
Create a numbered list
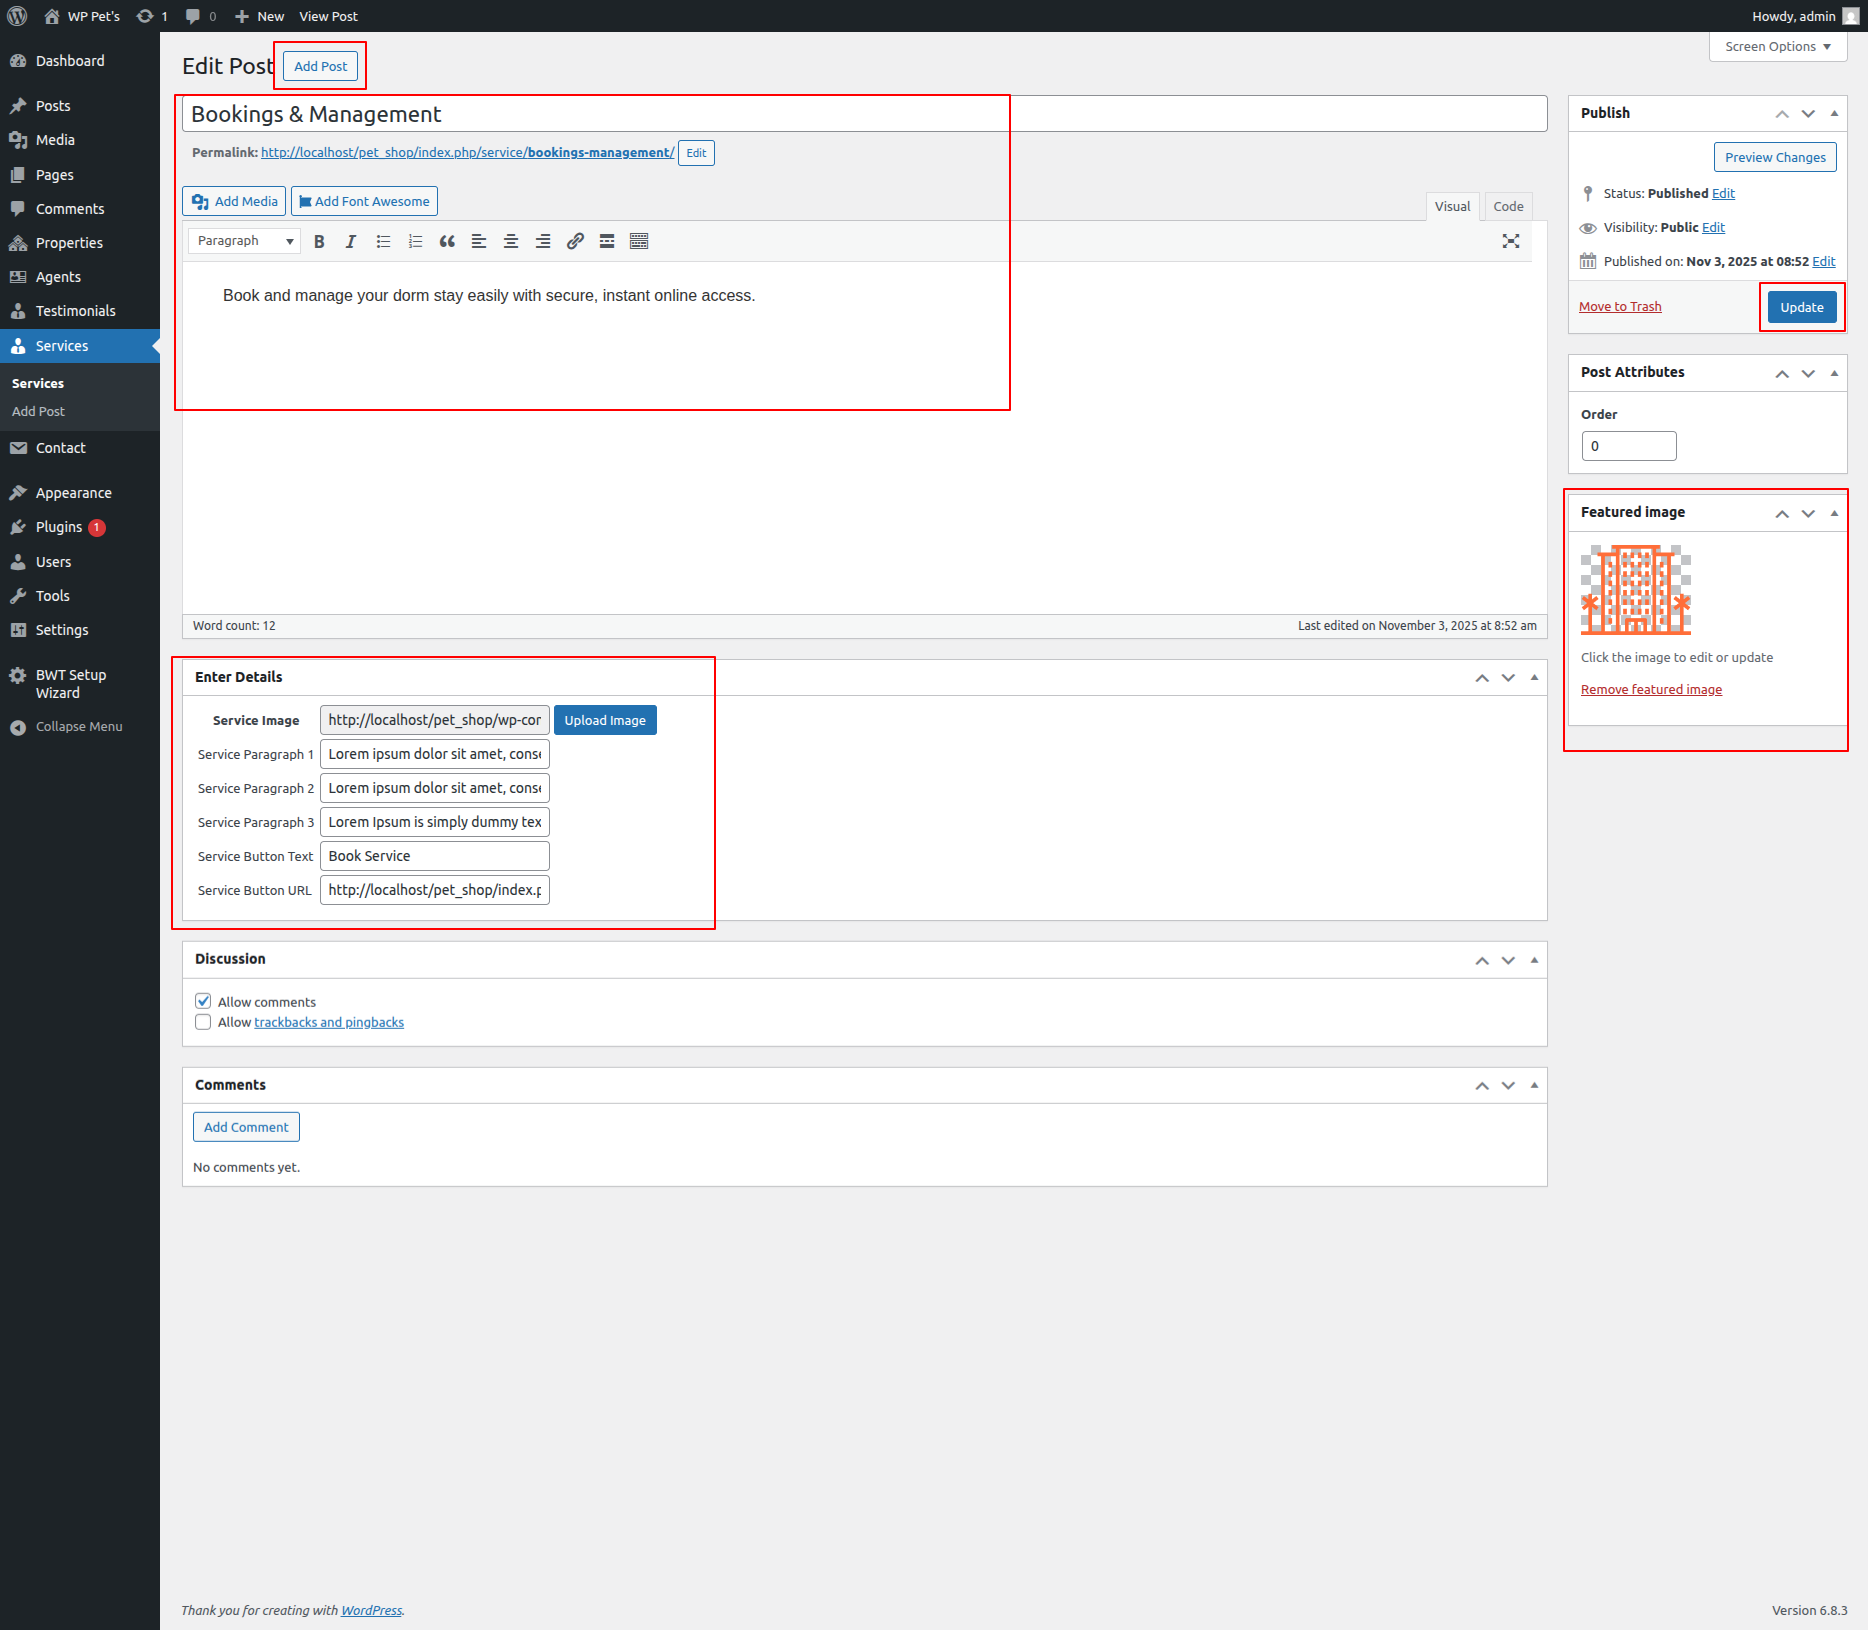[x=415, y=241]
